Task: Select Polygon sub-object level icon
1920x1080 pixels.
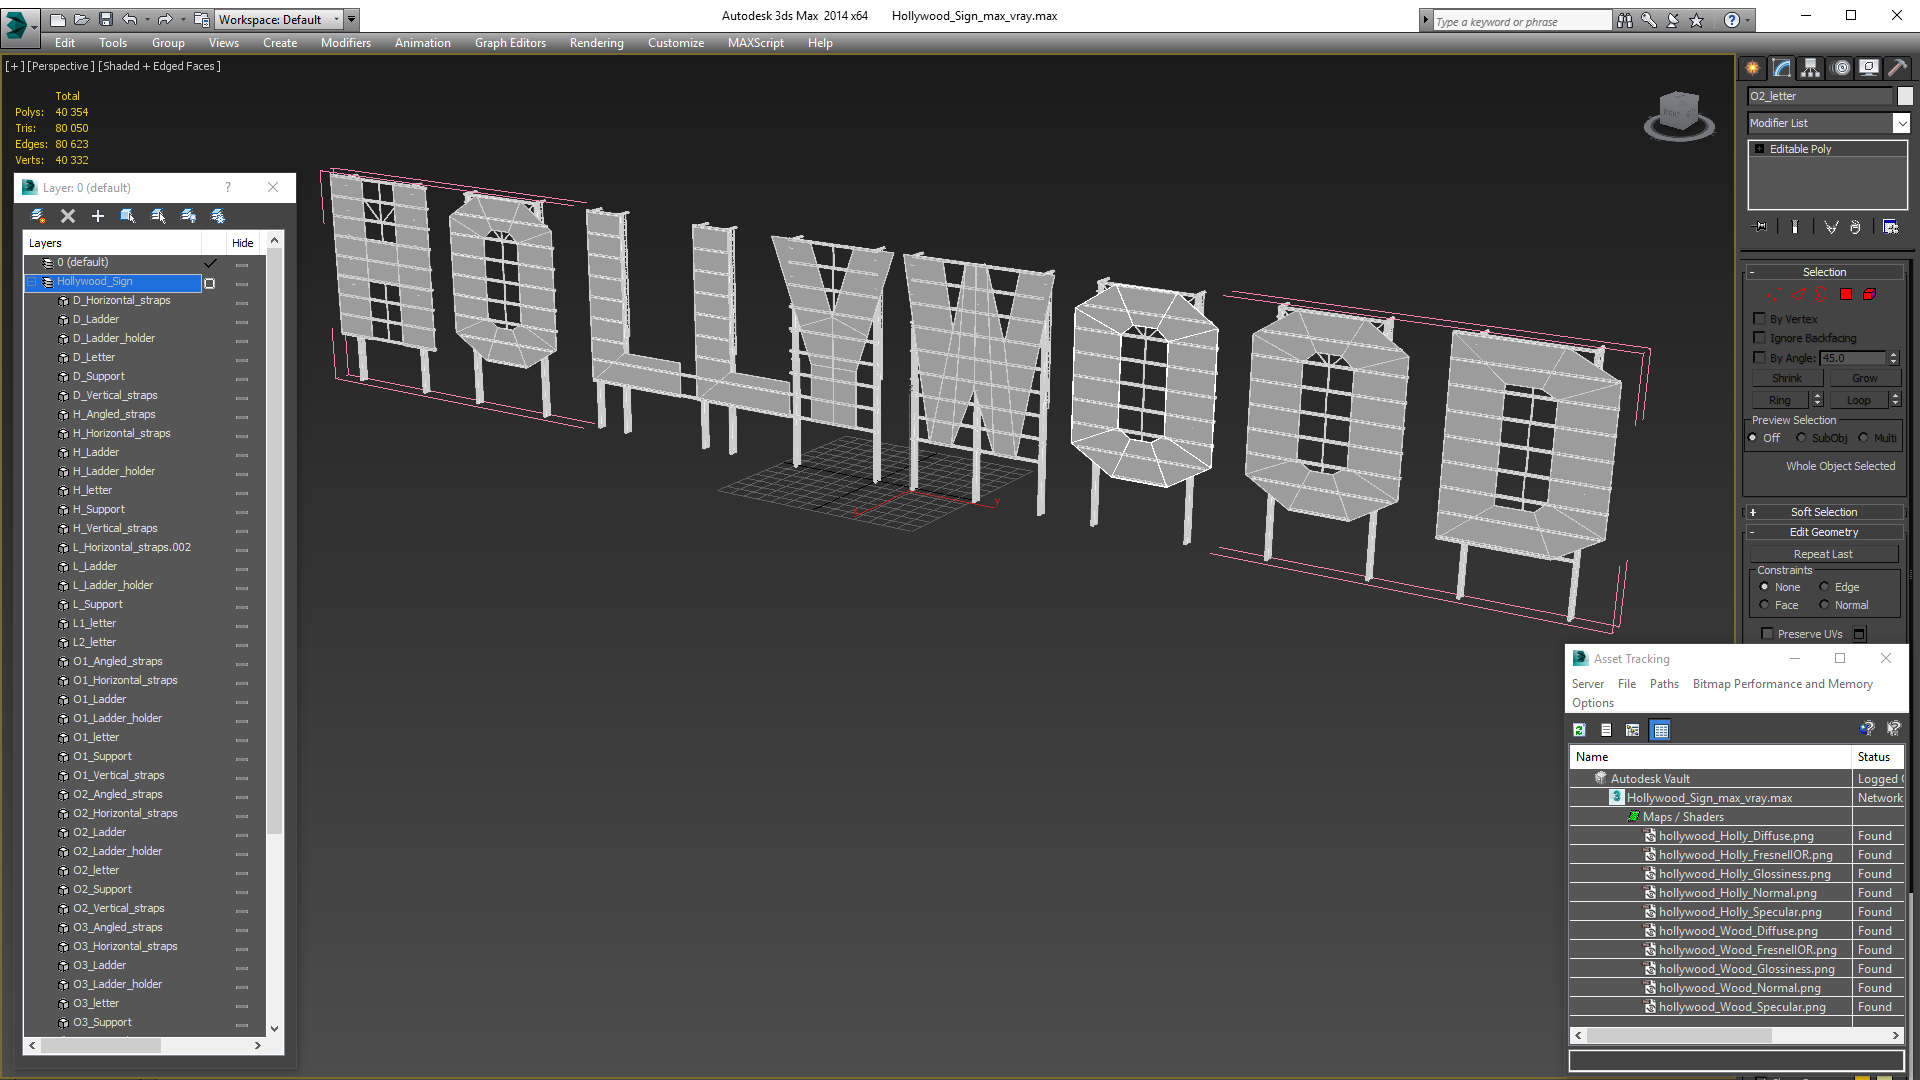Action: pyautogui.click(x=1846, y=294)
